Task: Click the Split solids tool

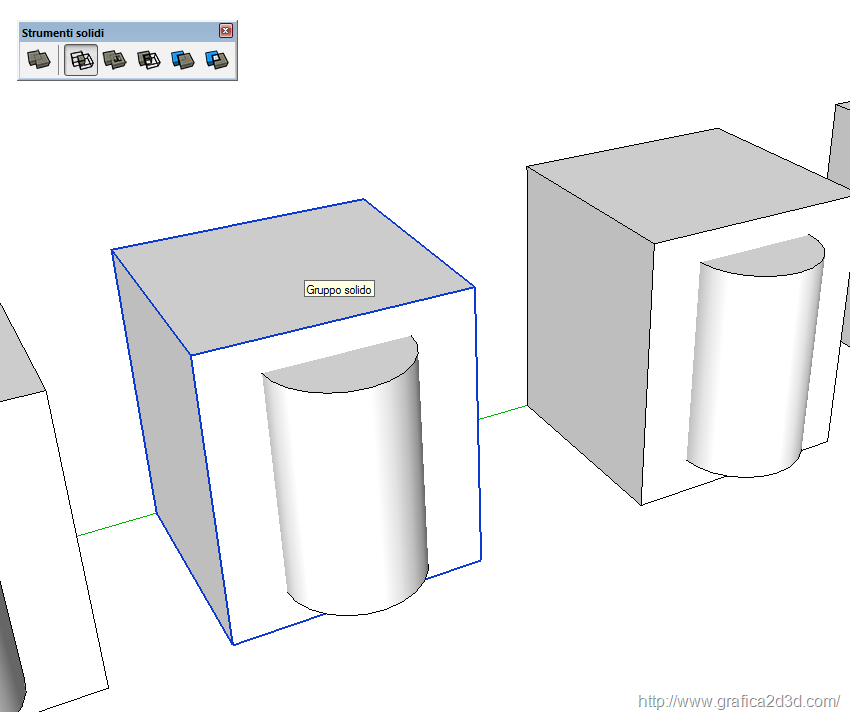Action: (x=216, y=61)
